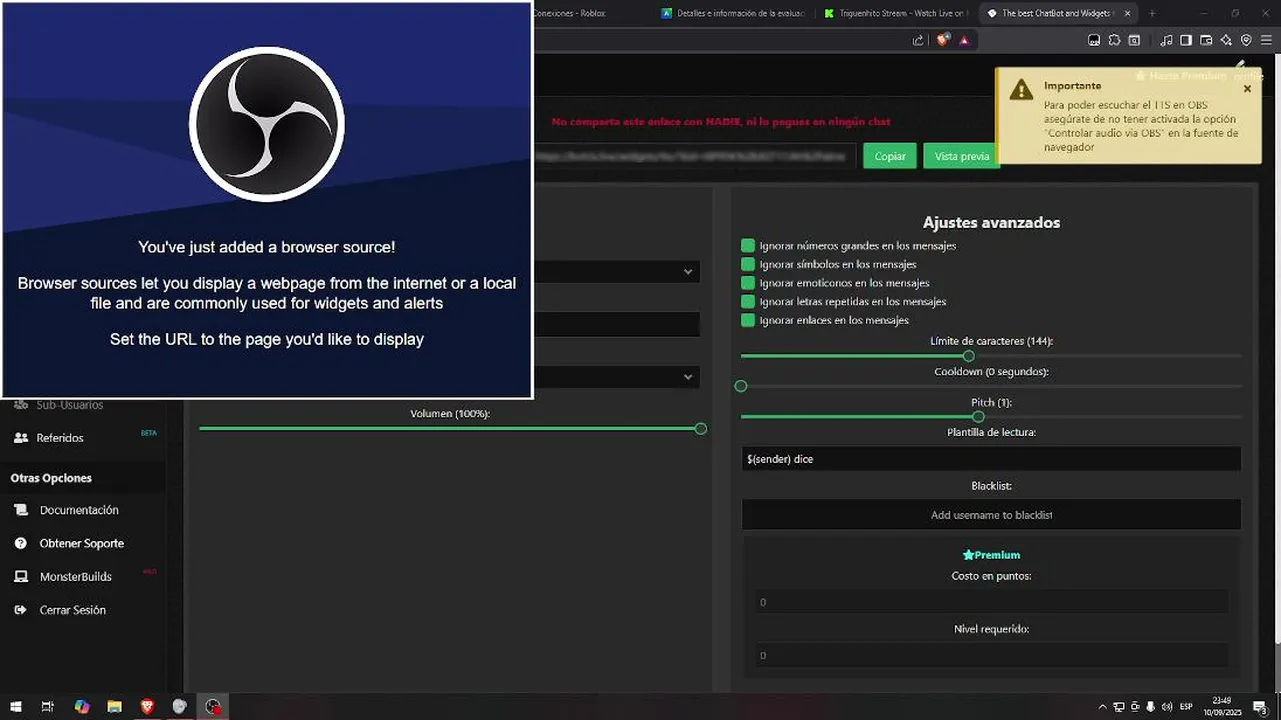The image size is (1281, 720).
Task: Click the ESP language indicator in tray
Action: tap(1186, 707)
